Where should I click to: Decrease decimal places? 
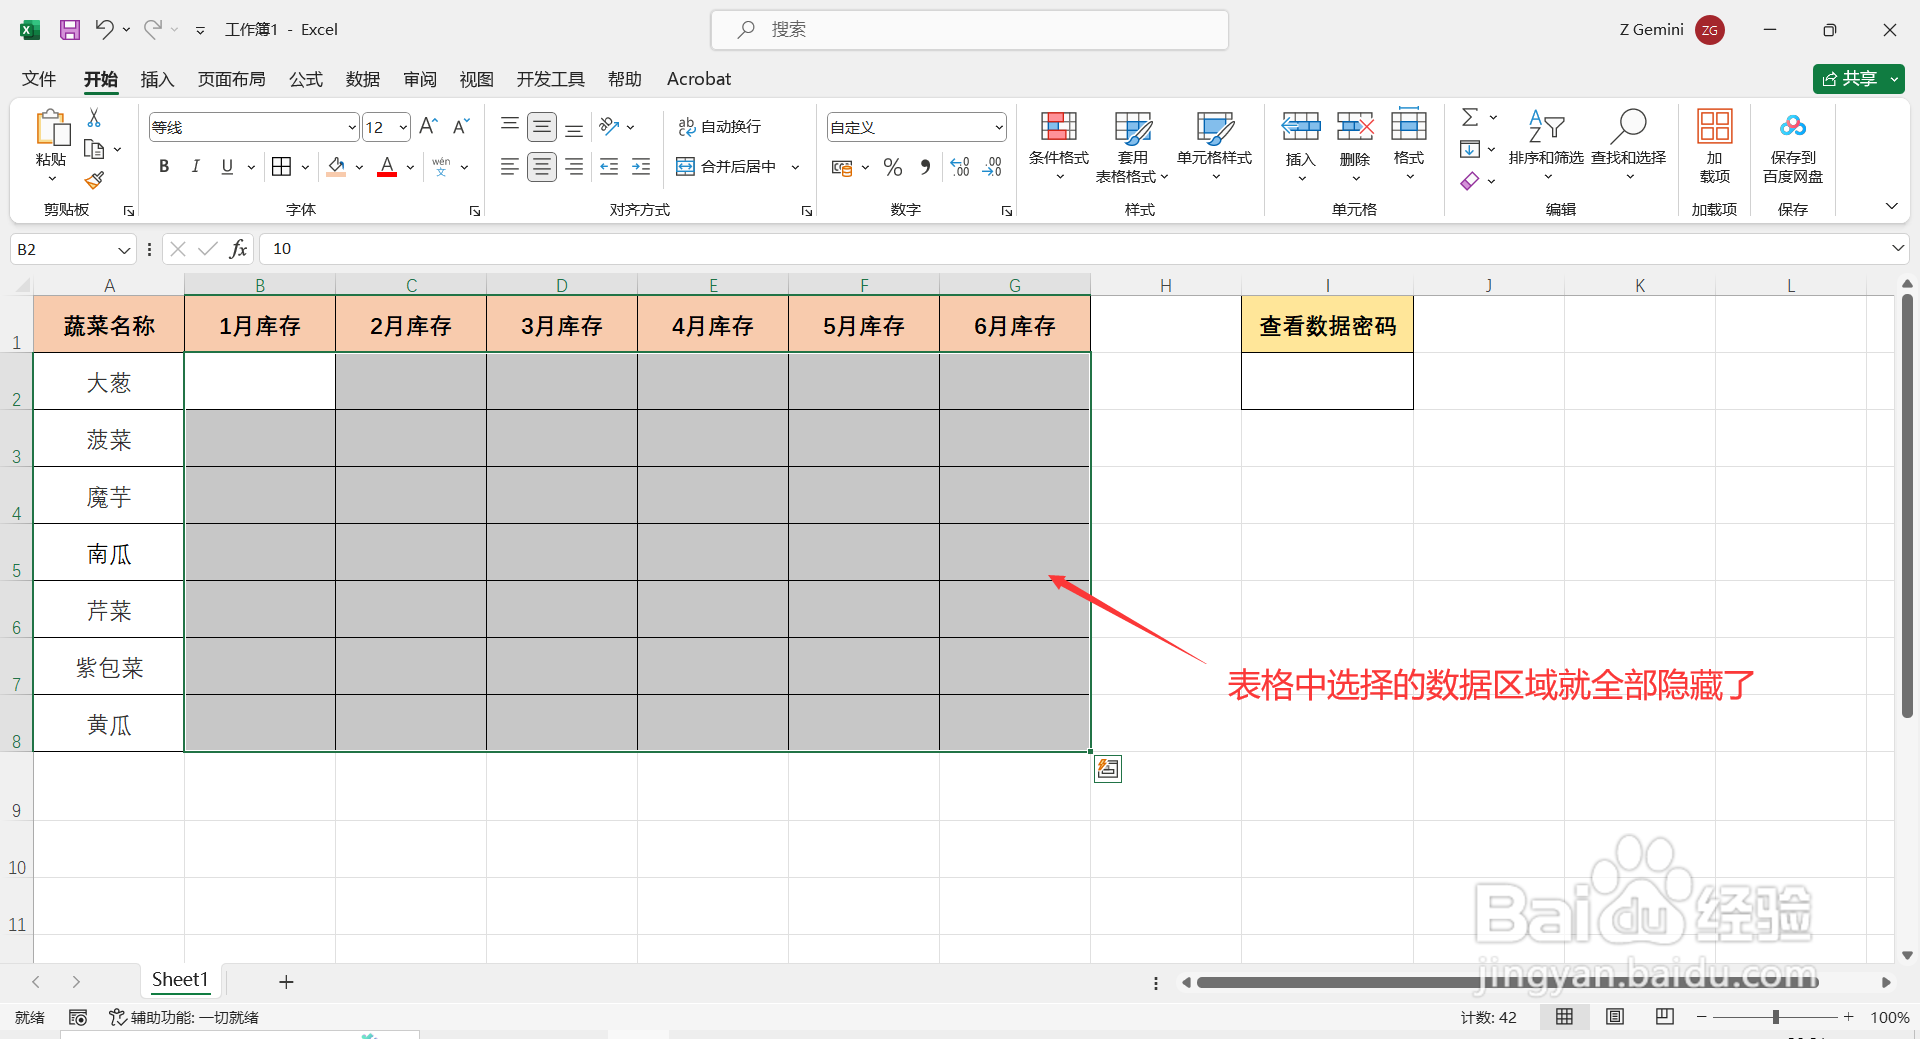pos(992,167)
